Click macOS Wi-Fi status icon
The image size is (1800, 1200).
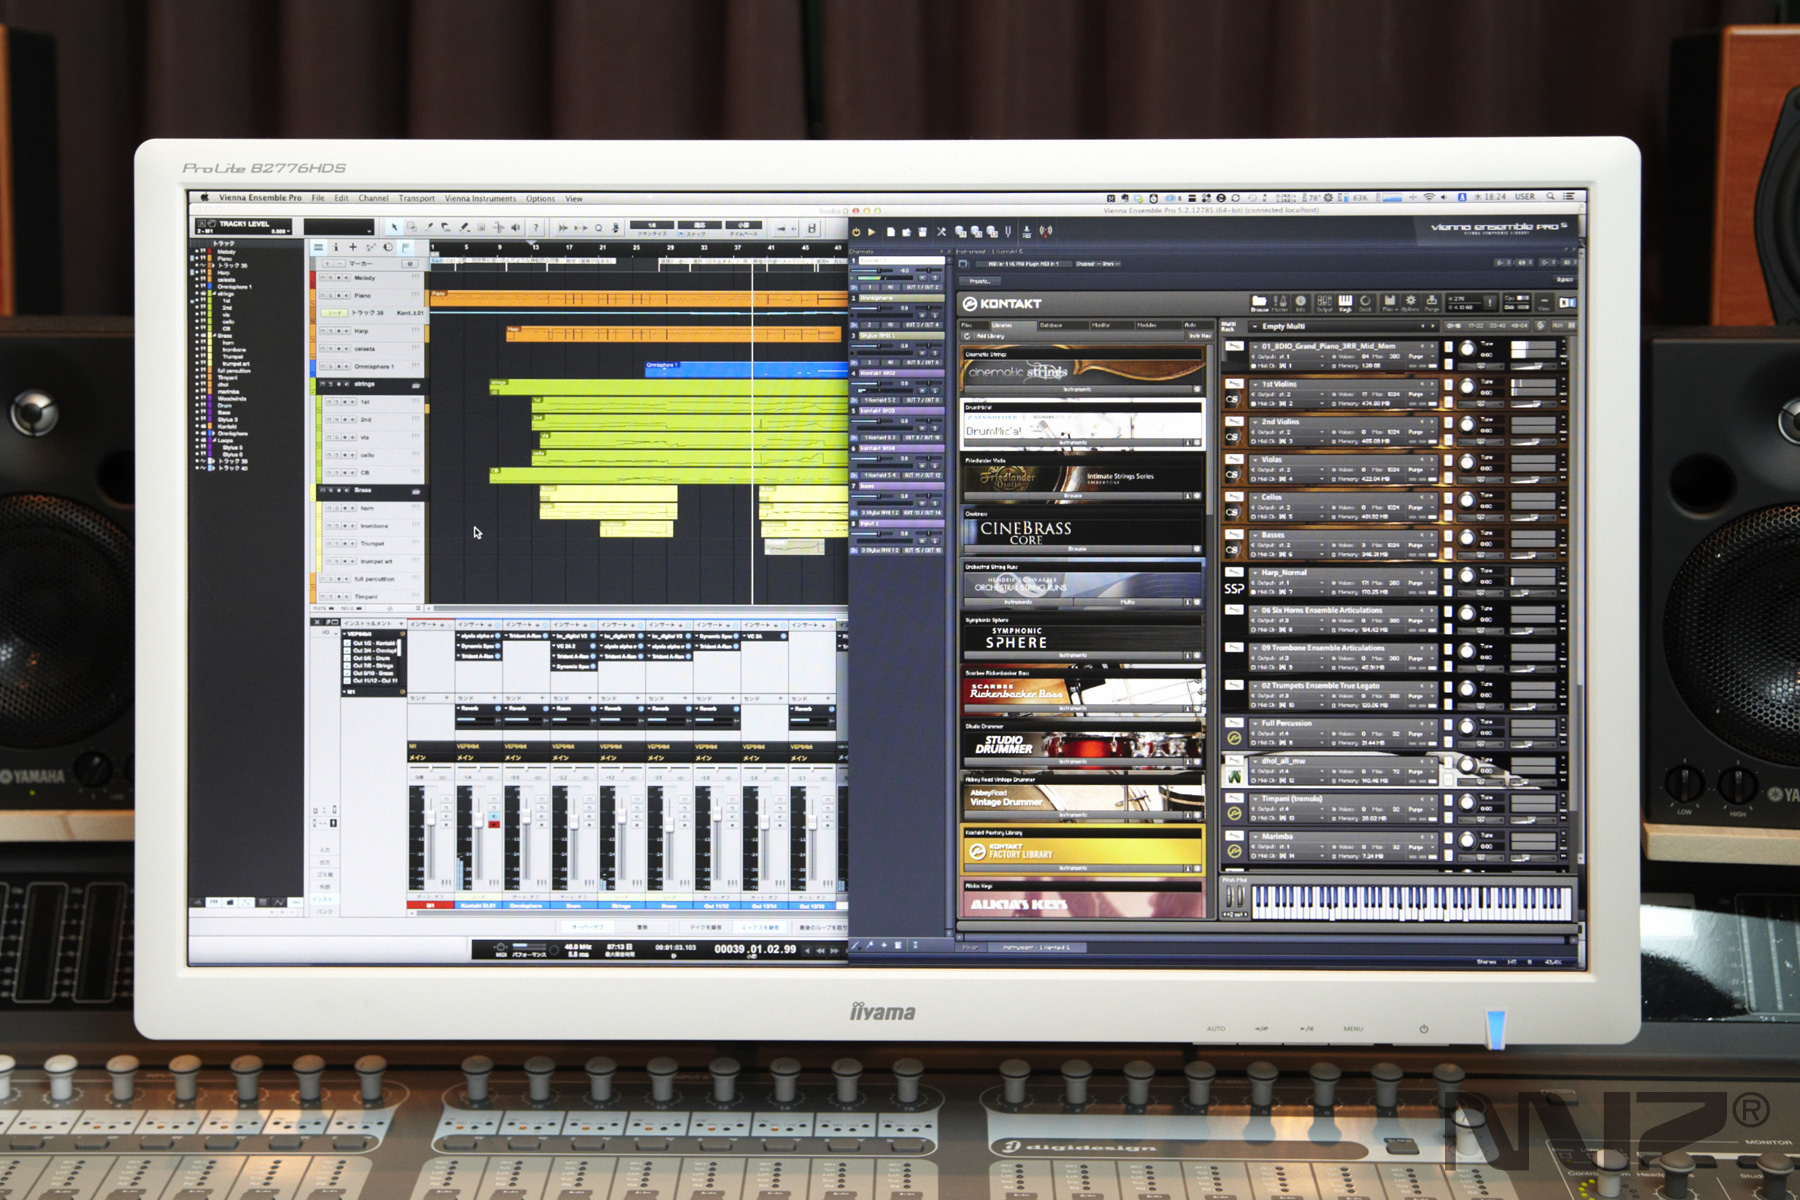1429,197
